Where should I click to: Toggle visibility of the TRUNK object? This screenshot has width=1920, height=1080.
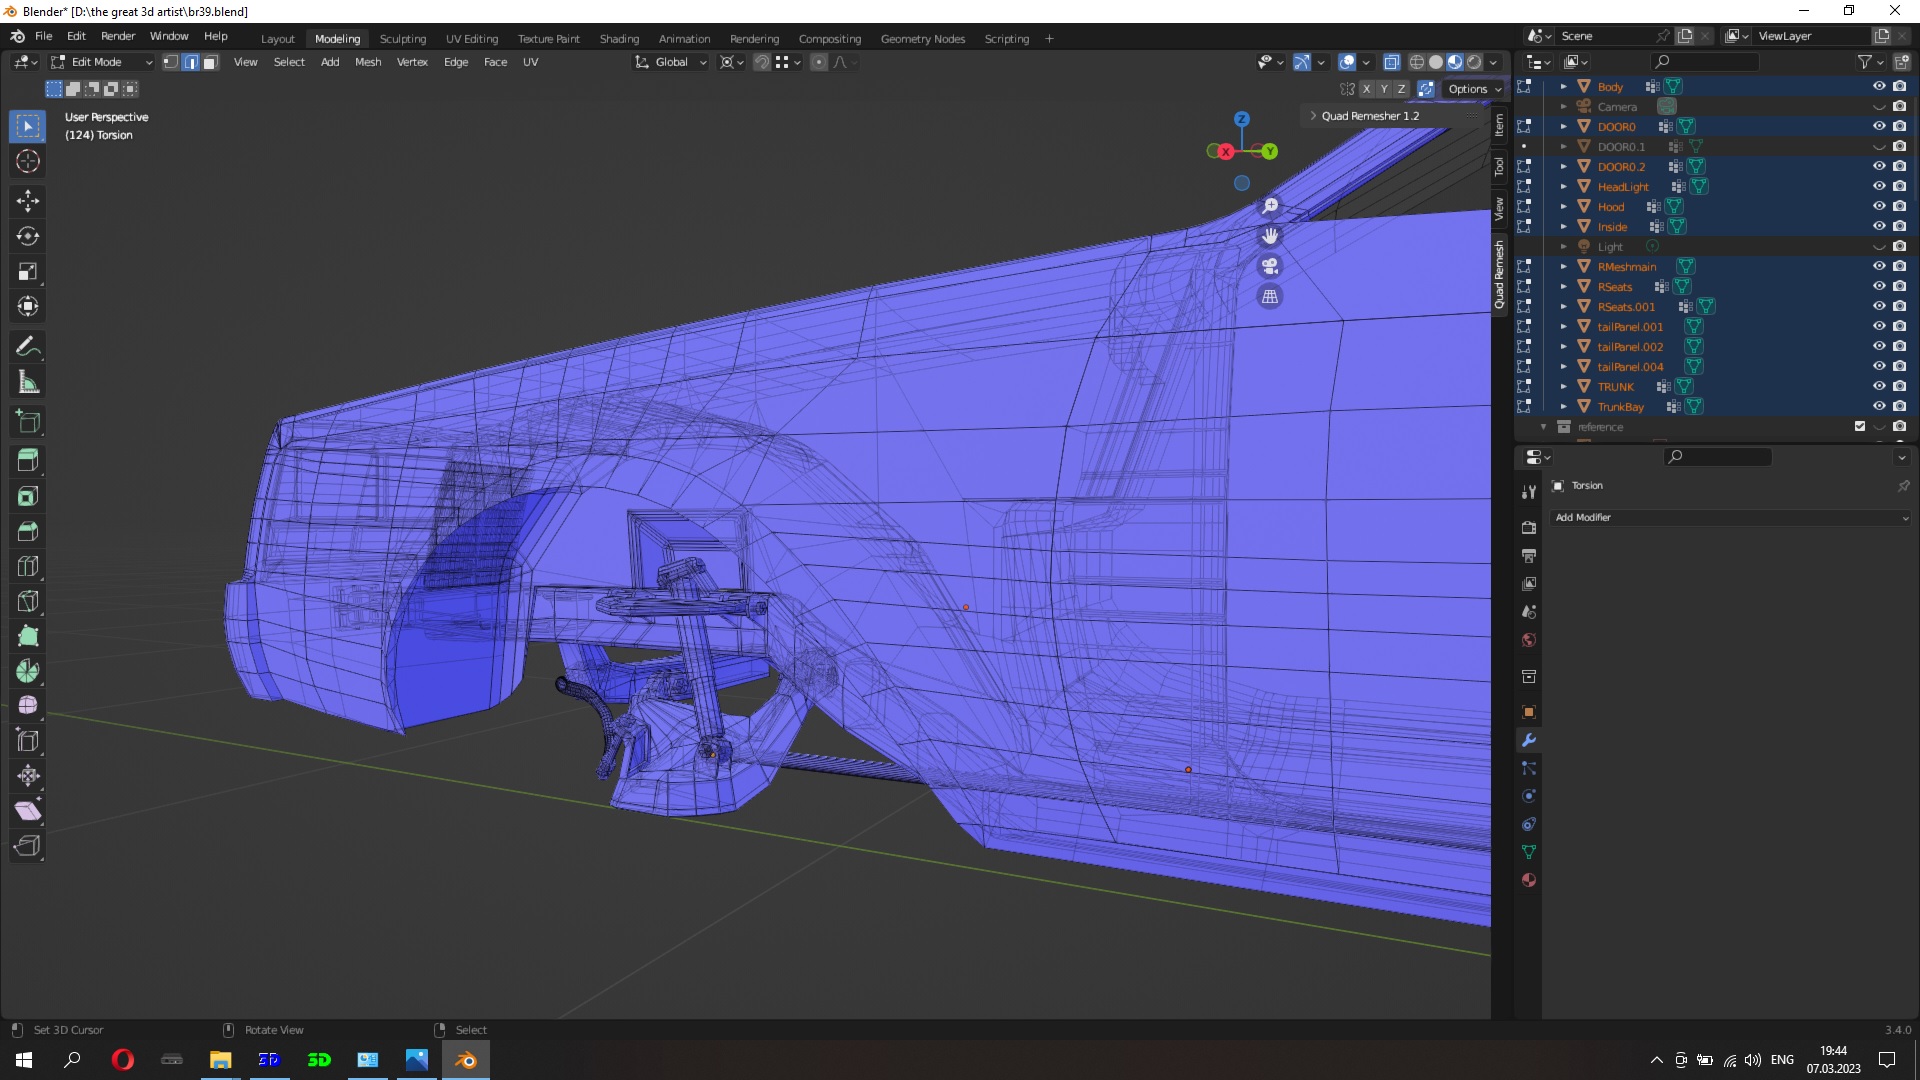[1879, 386]
